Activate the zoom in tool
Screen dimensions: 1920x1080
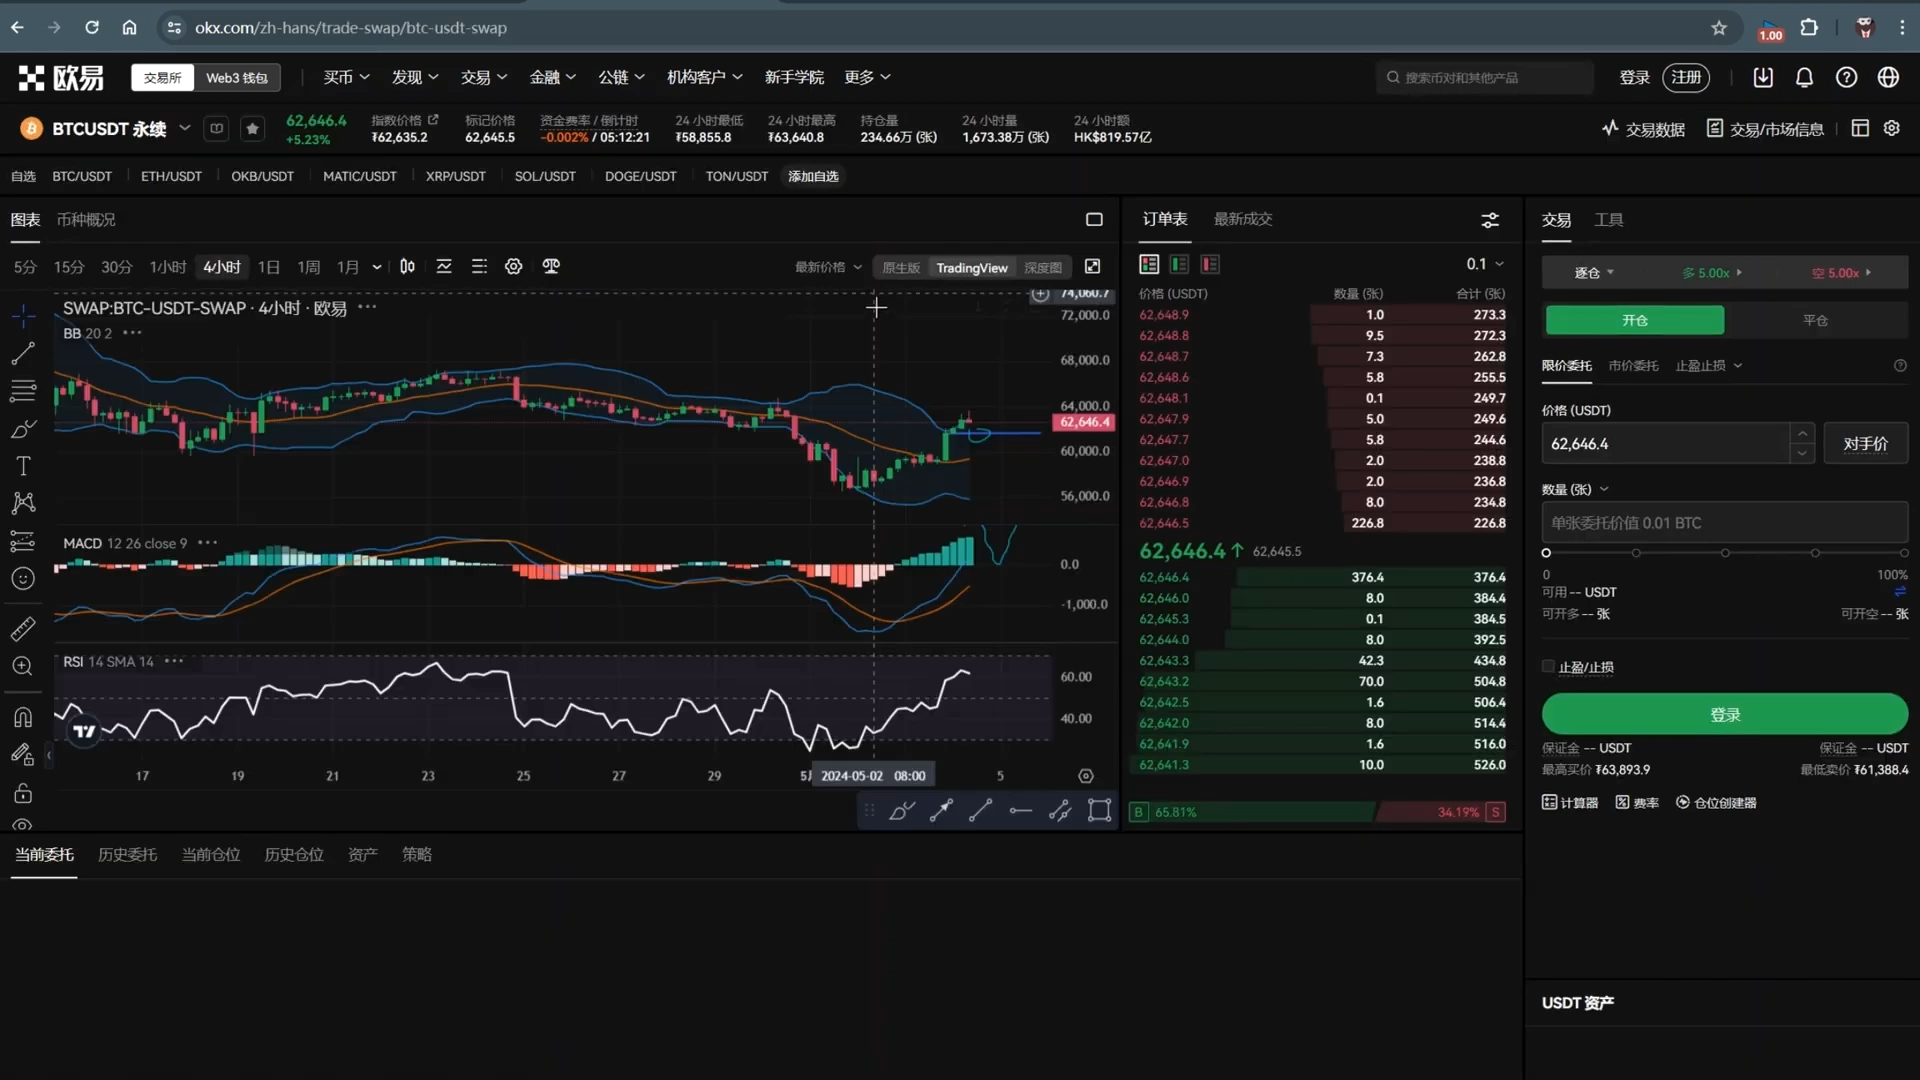pyautogui.click(x=23, y=666)
